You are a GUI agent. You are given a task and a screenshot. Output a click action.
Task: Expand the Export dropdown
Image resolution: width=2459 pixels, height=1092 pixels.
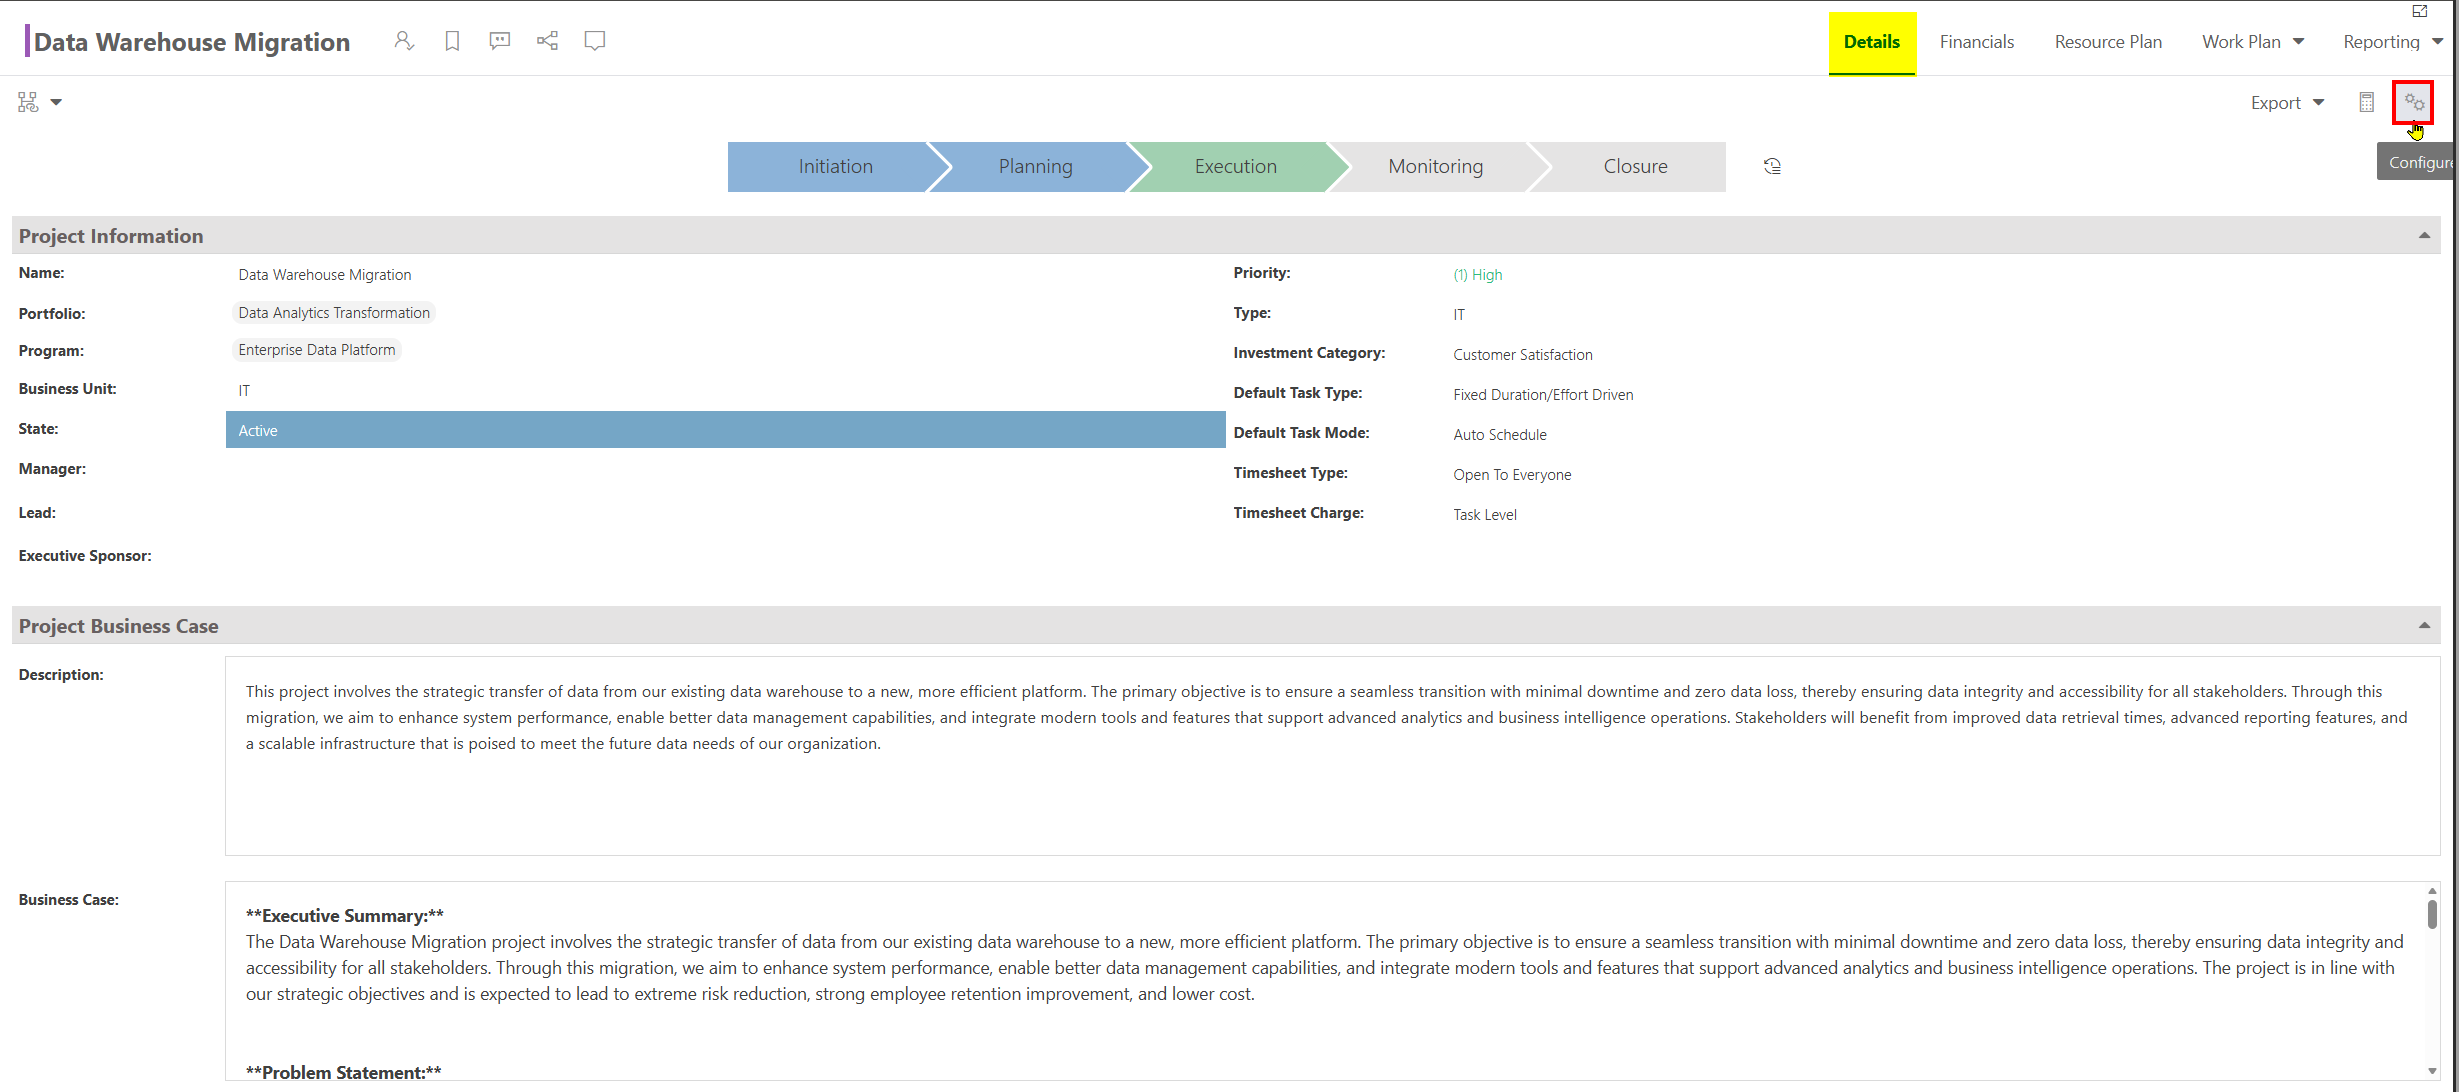[2287, 103]
